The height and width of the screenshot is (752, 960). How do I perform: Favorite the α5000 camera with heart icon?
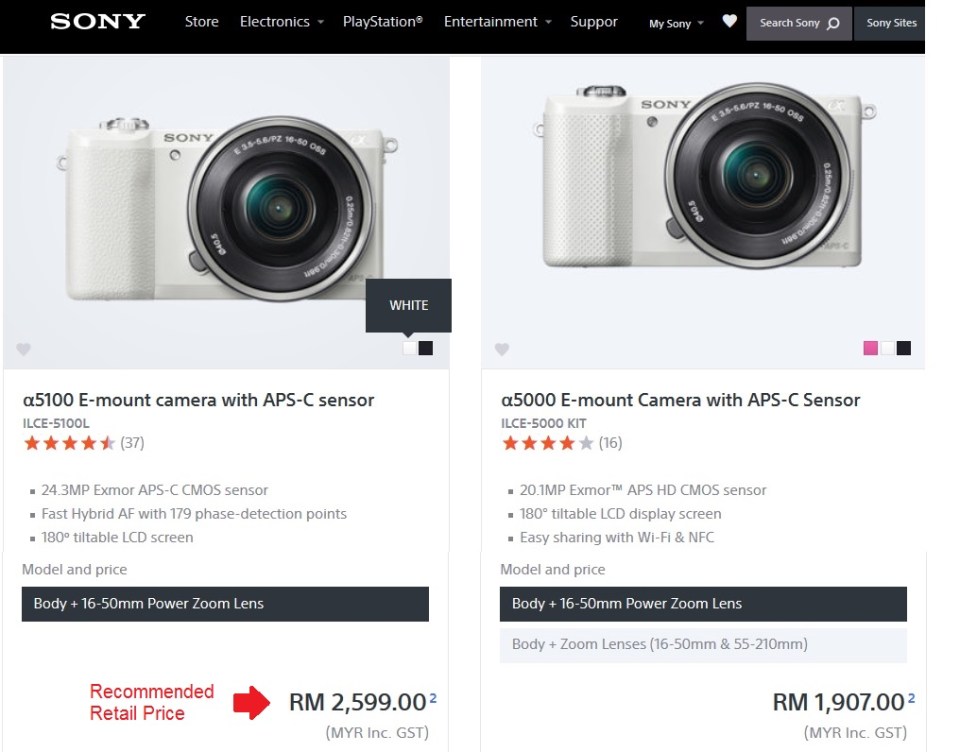(502, 349)
